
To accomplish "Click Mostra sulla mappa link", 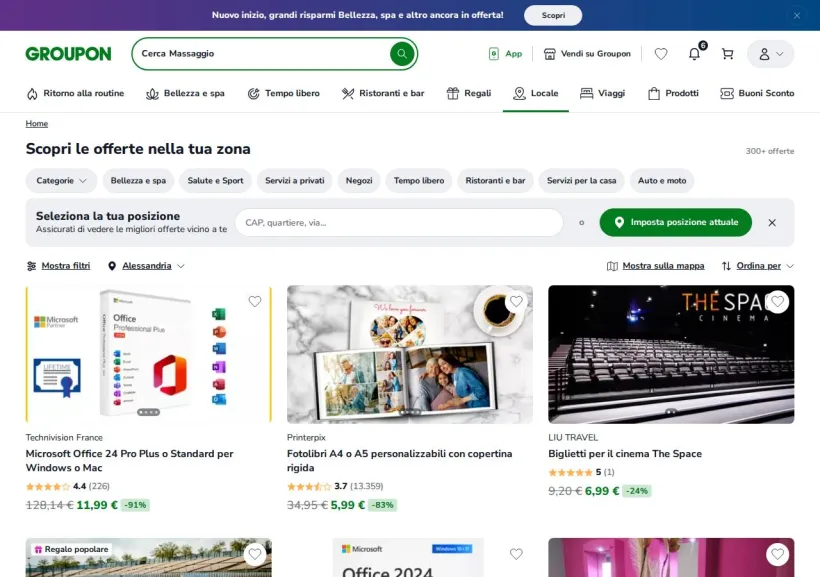I will pos(656,266).
